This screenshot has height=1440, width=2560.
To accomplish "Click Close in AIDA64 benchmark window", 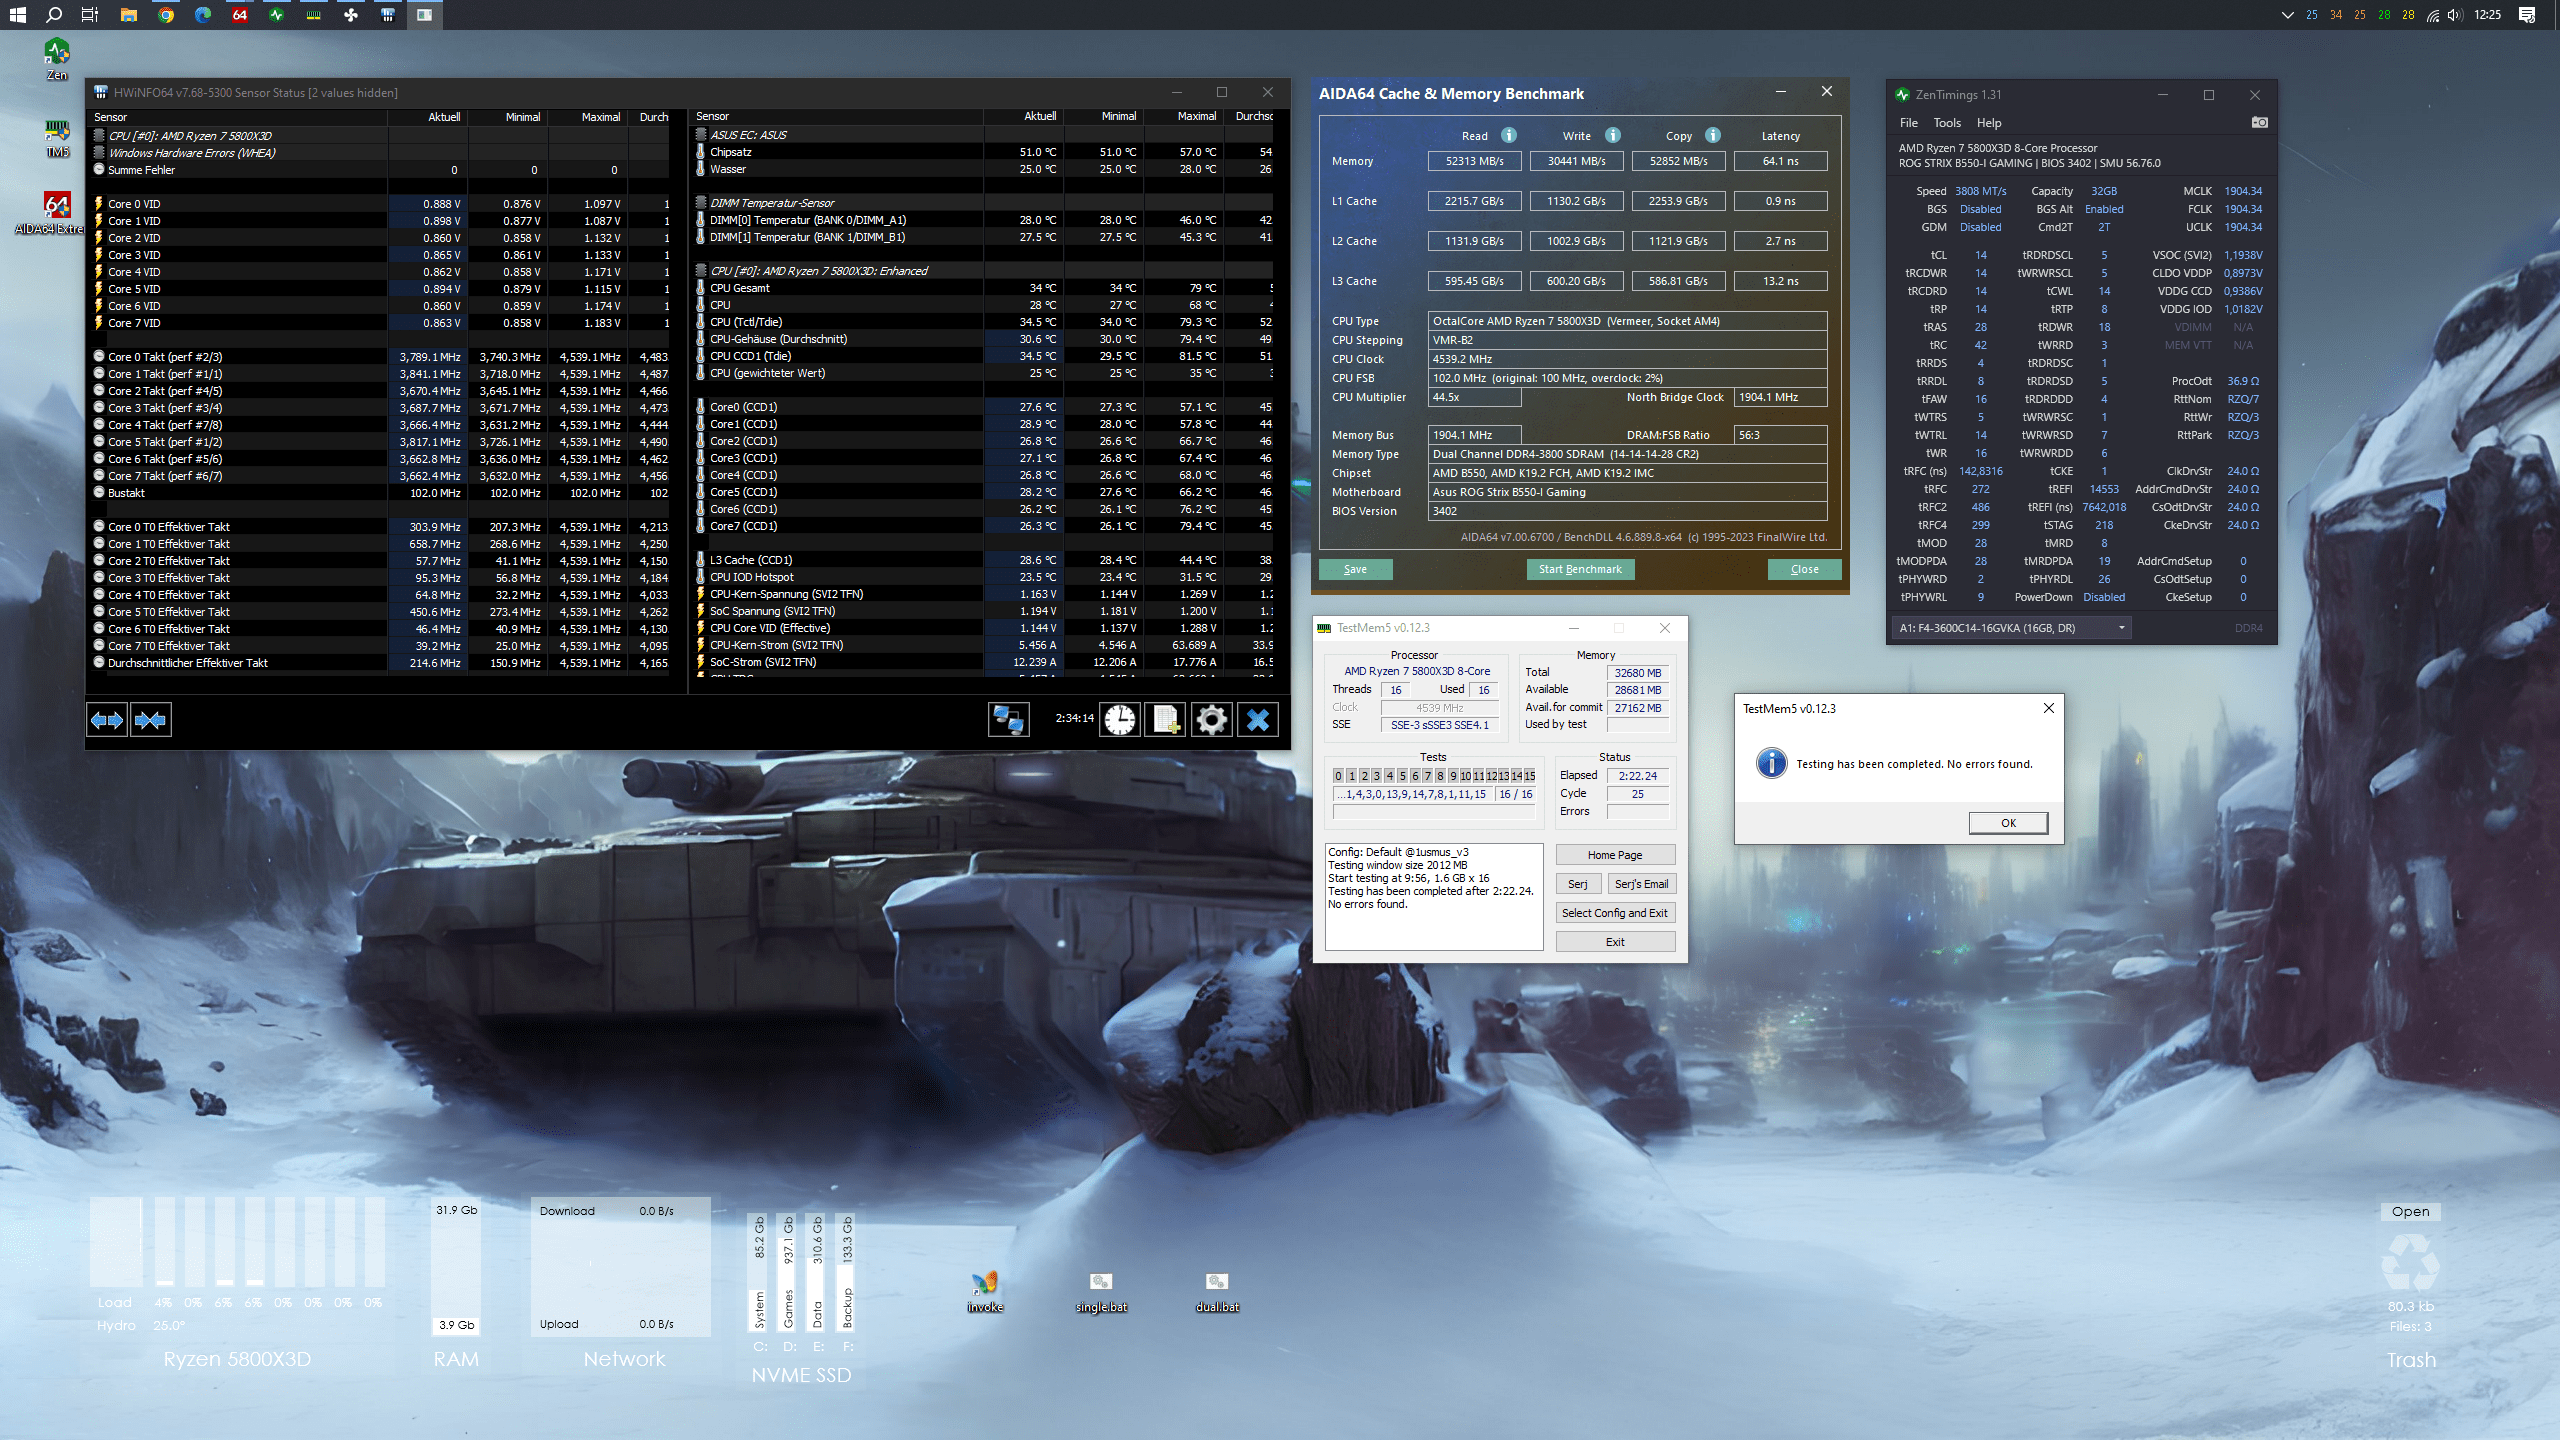I will (x=1804, y=569).
